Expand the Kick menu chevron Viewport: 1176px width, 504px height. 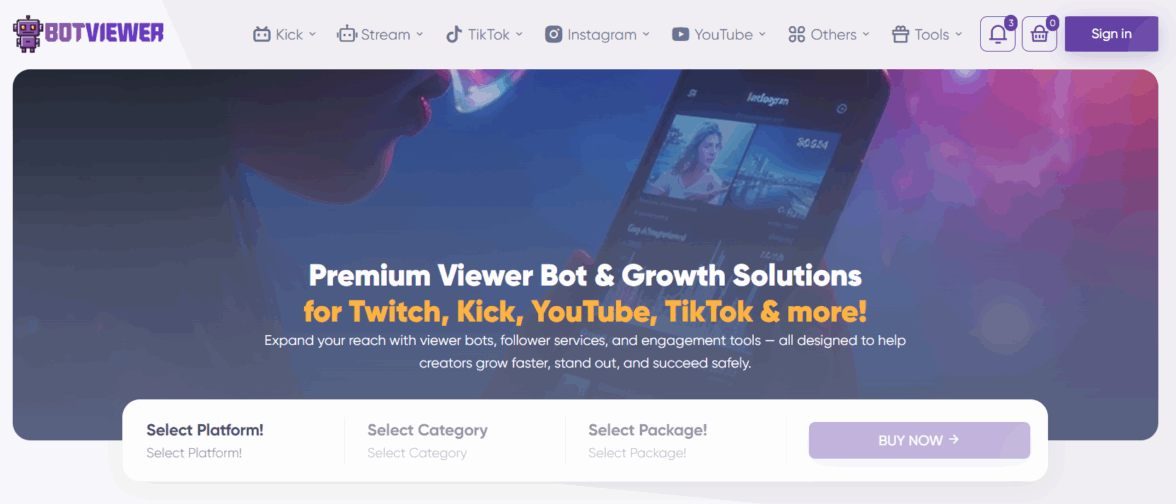click(313, 34)
